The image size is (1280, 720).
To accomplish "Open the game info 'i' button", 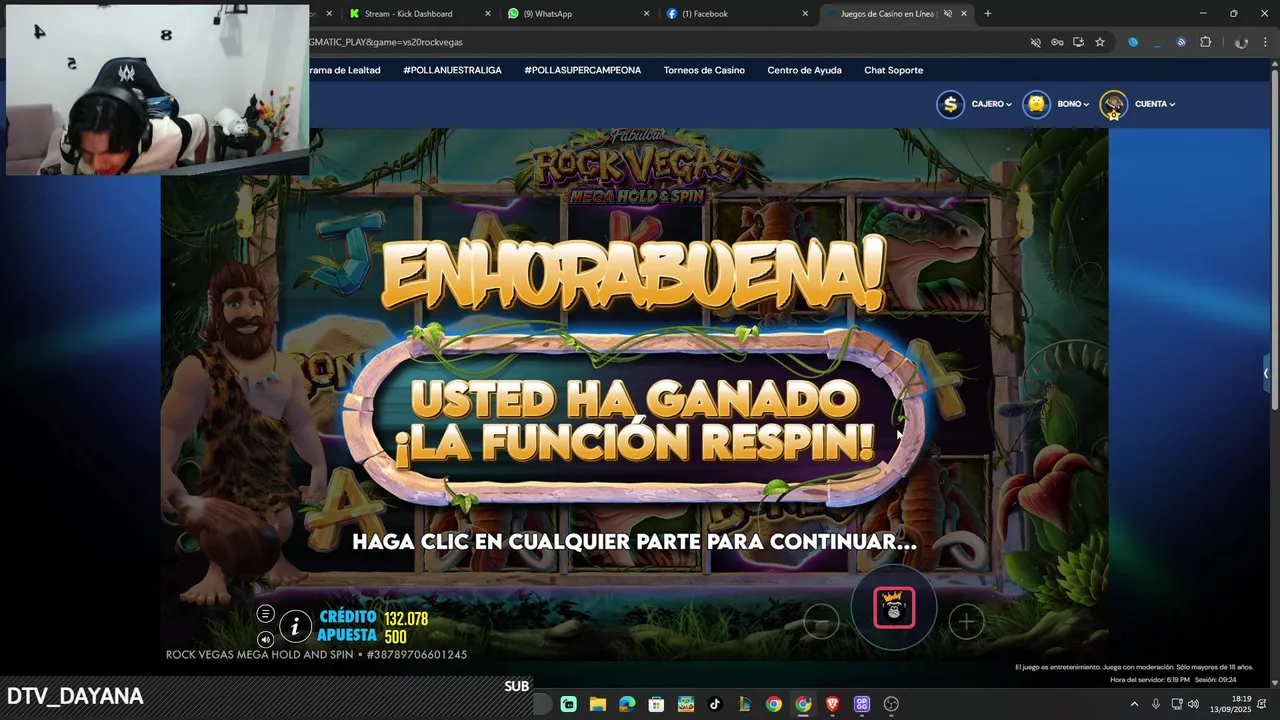I will [295, 627].
